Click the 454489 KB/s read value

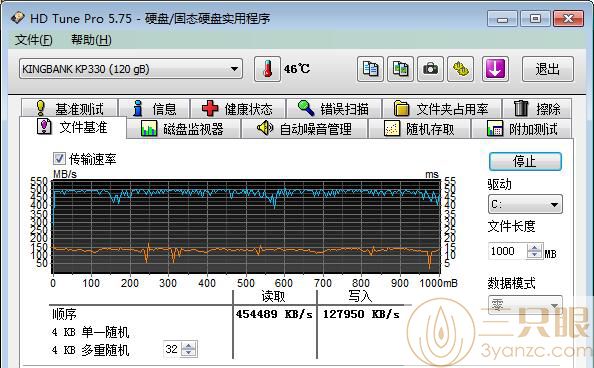[274, 314]
